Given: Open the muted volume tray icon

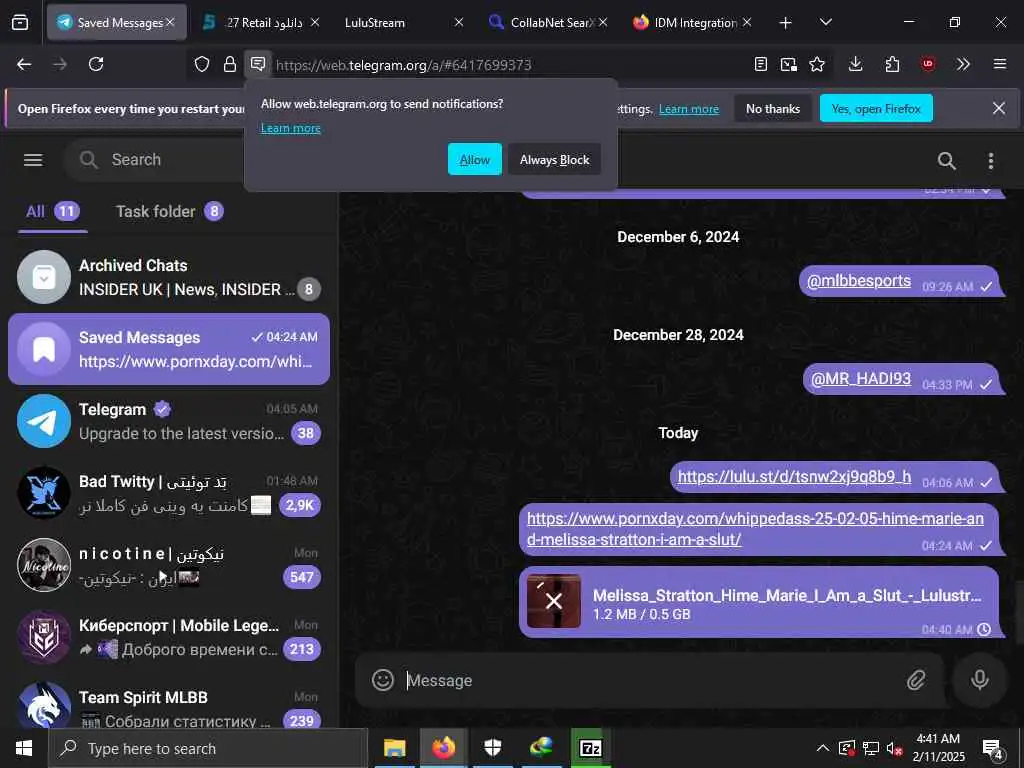Looking at the screenshot, I should point(894,748).
